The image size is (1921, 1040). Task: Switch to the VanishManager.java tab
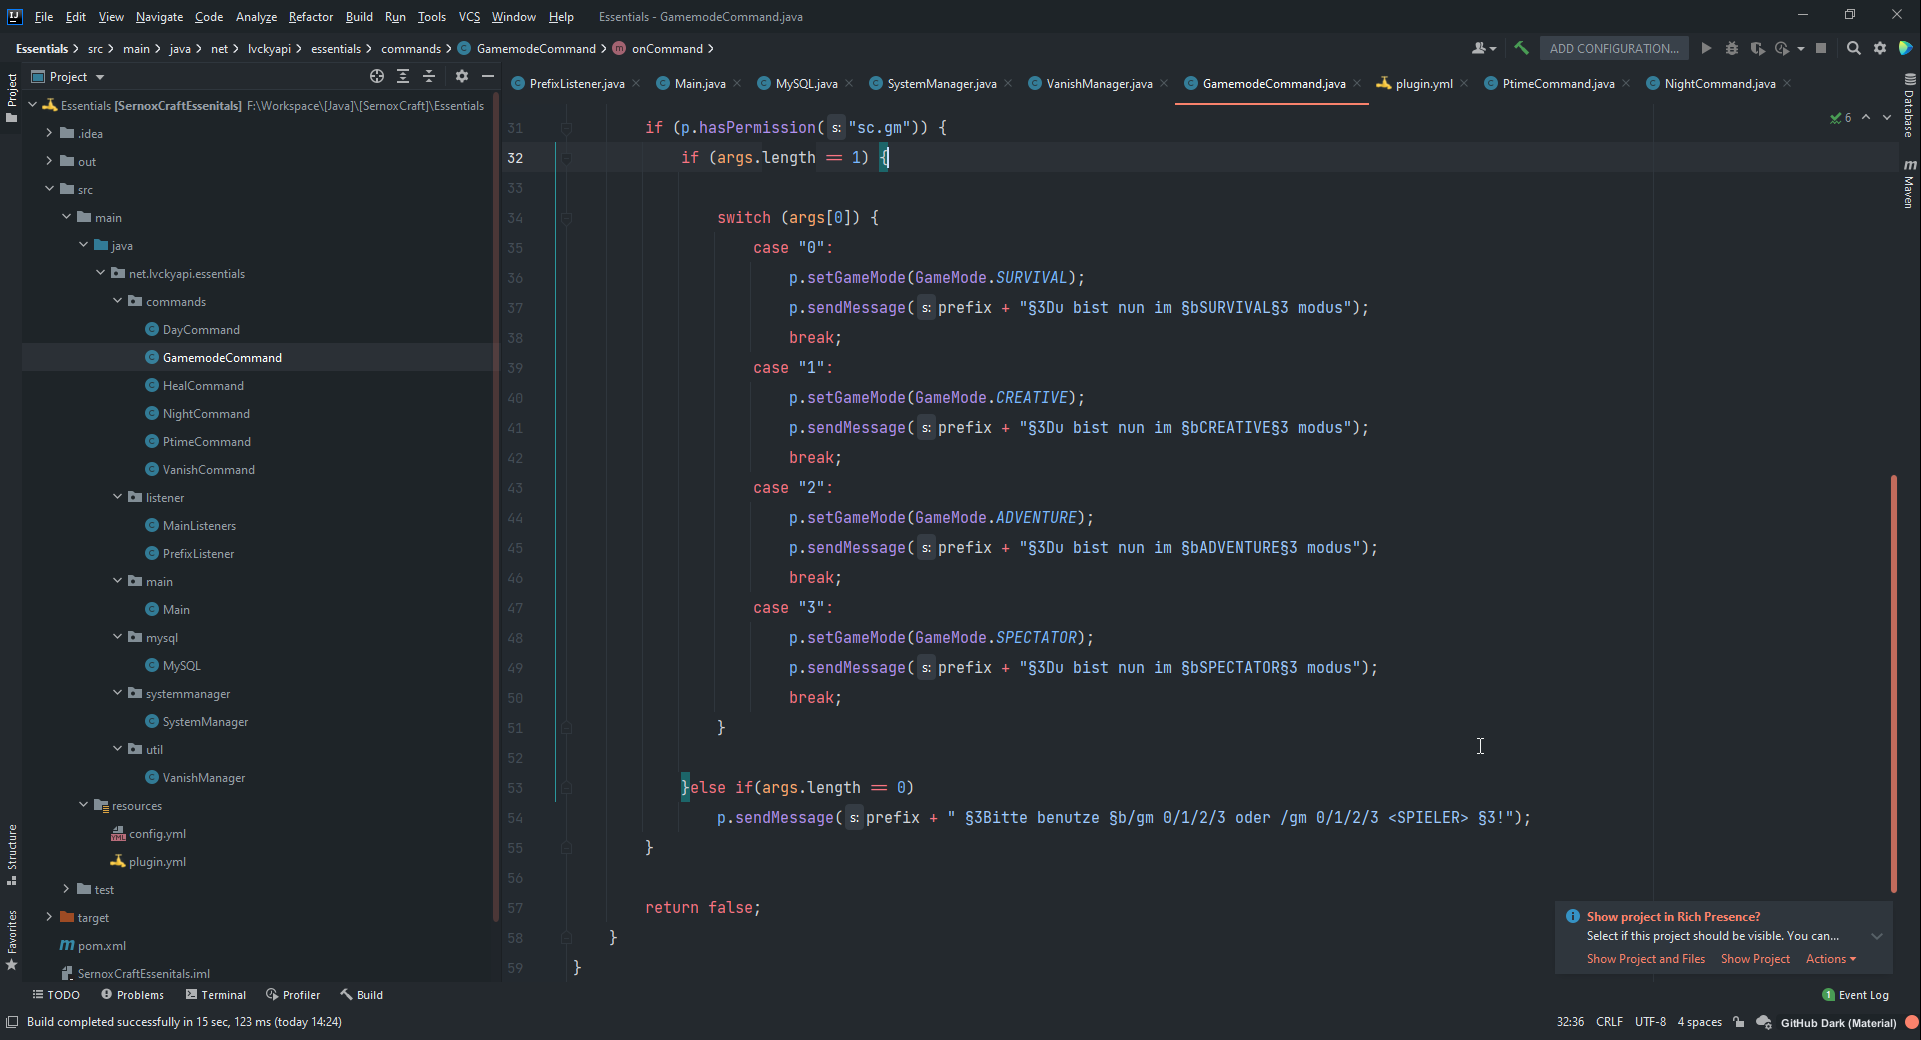pos(1098,83)
